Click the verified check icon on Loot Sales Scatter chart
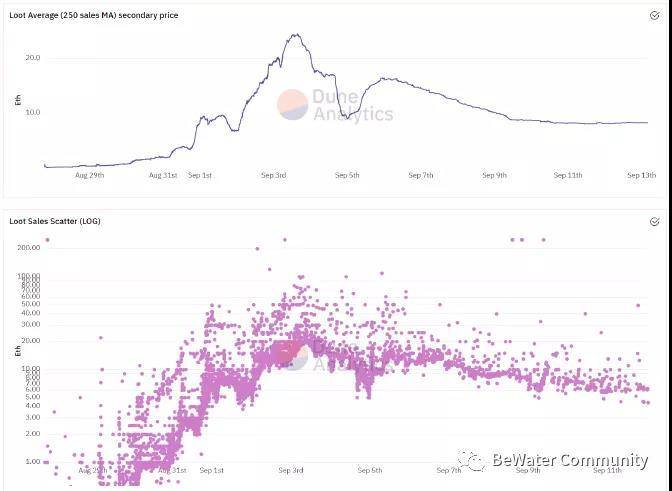 click(x=654, y=221)
